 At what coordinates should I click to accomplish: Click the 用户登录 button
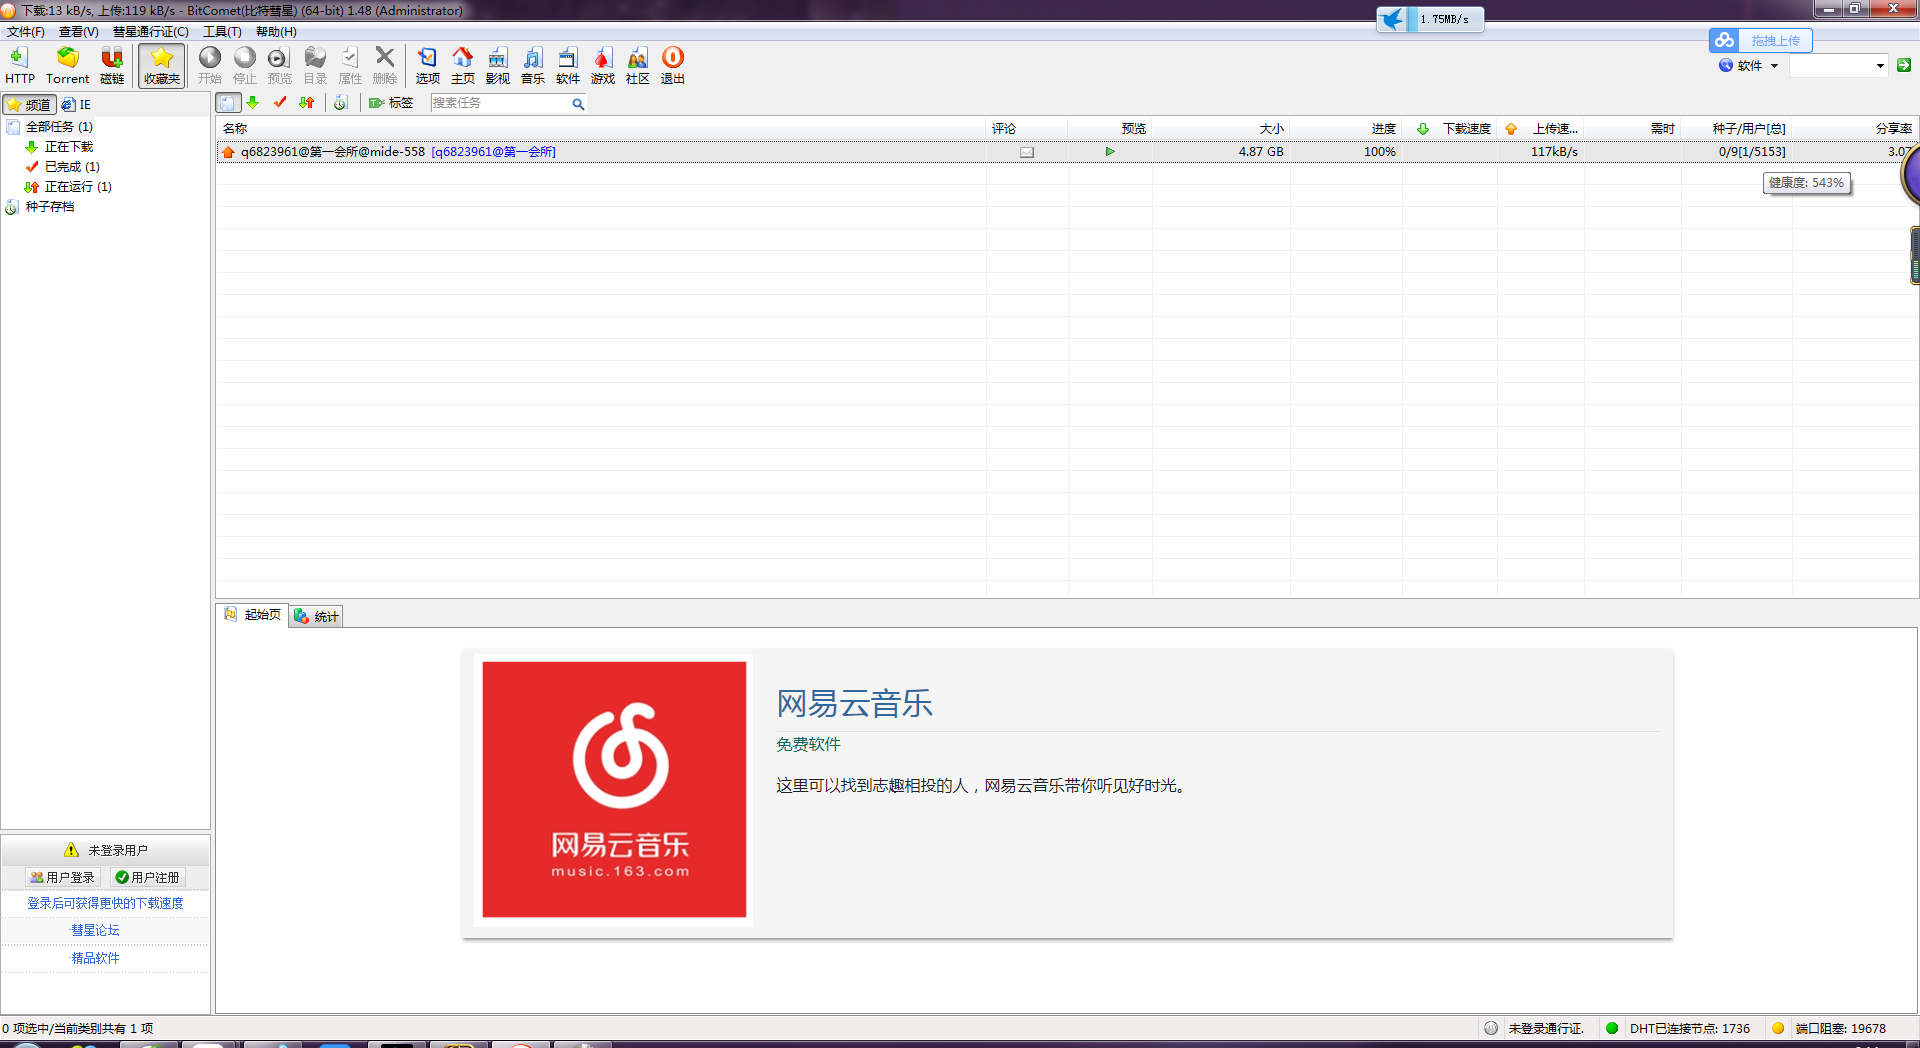coord(62,877)
